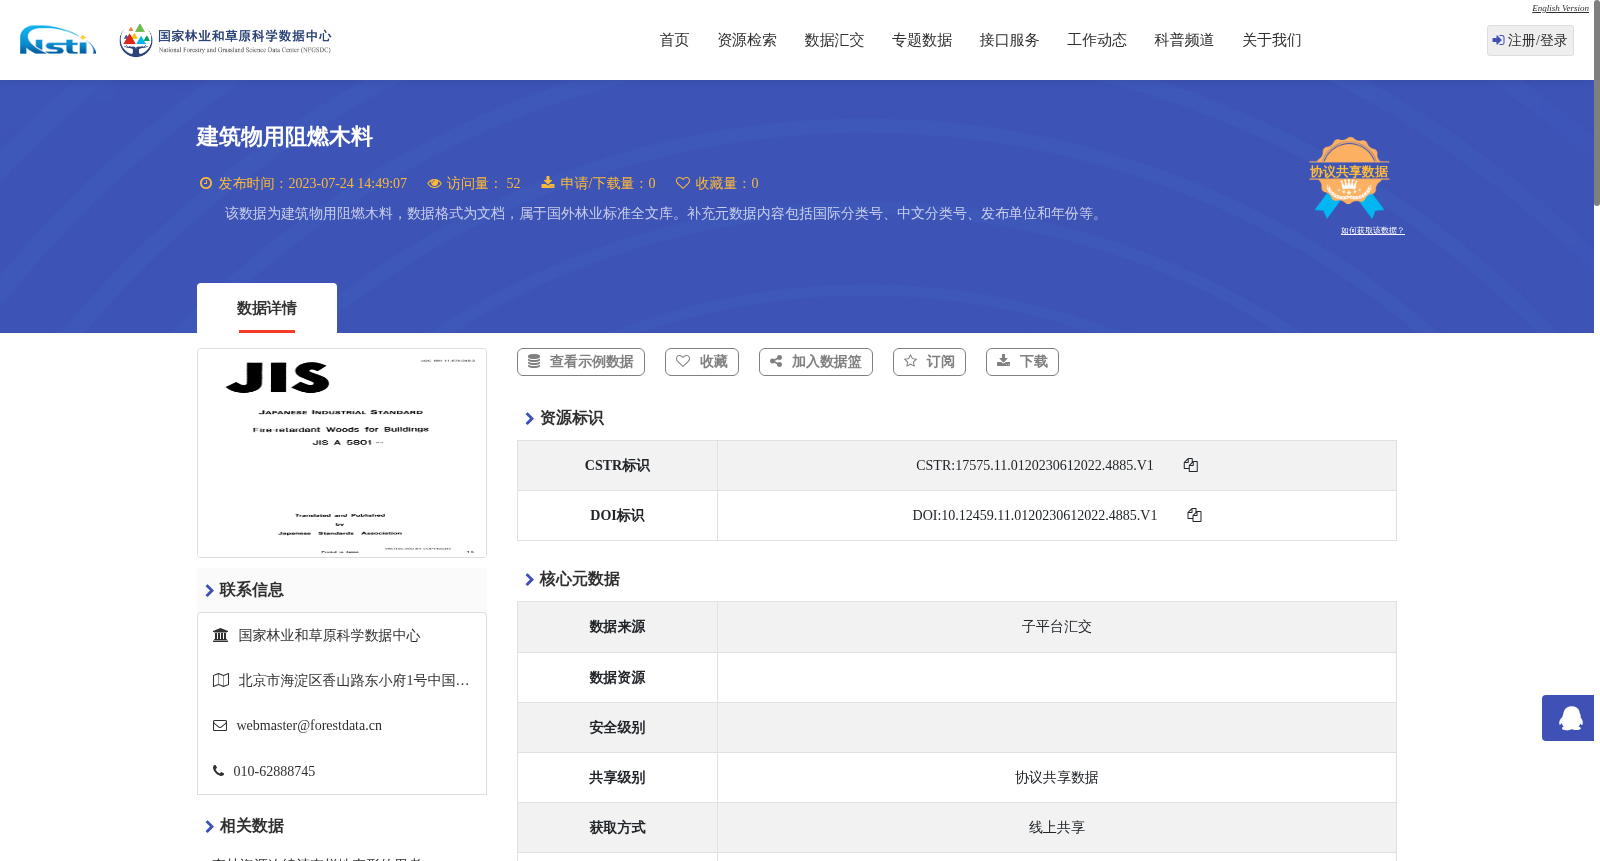Click the phone icon beside 010-62888745

(218, 771)
